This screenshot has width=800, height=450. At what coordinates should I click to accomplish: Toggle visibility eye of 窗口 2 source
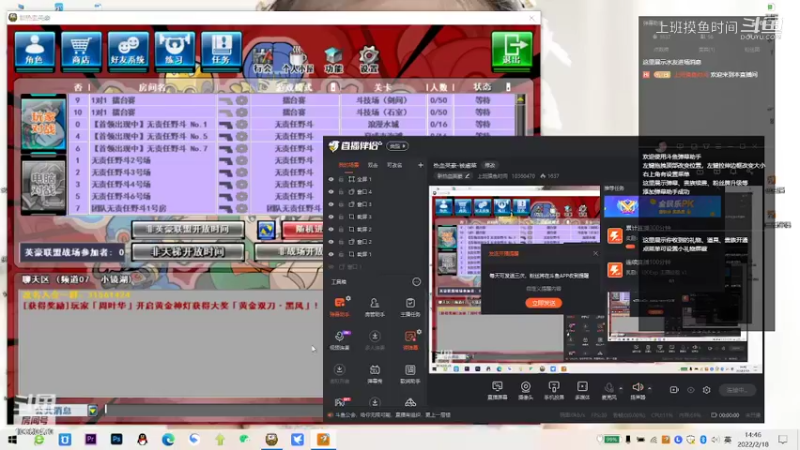(x=331, y=242)
